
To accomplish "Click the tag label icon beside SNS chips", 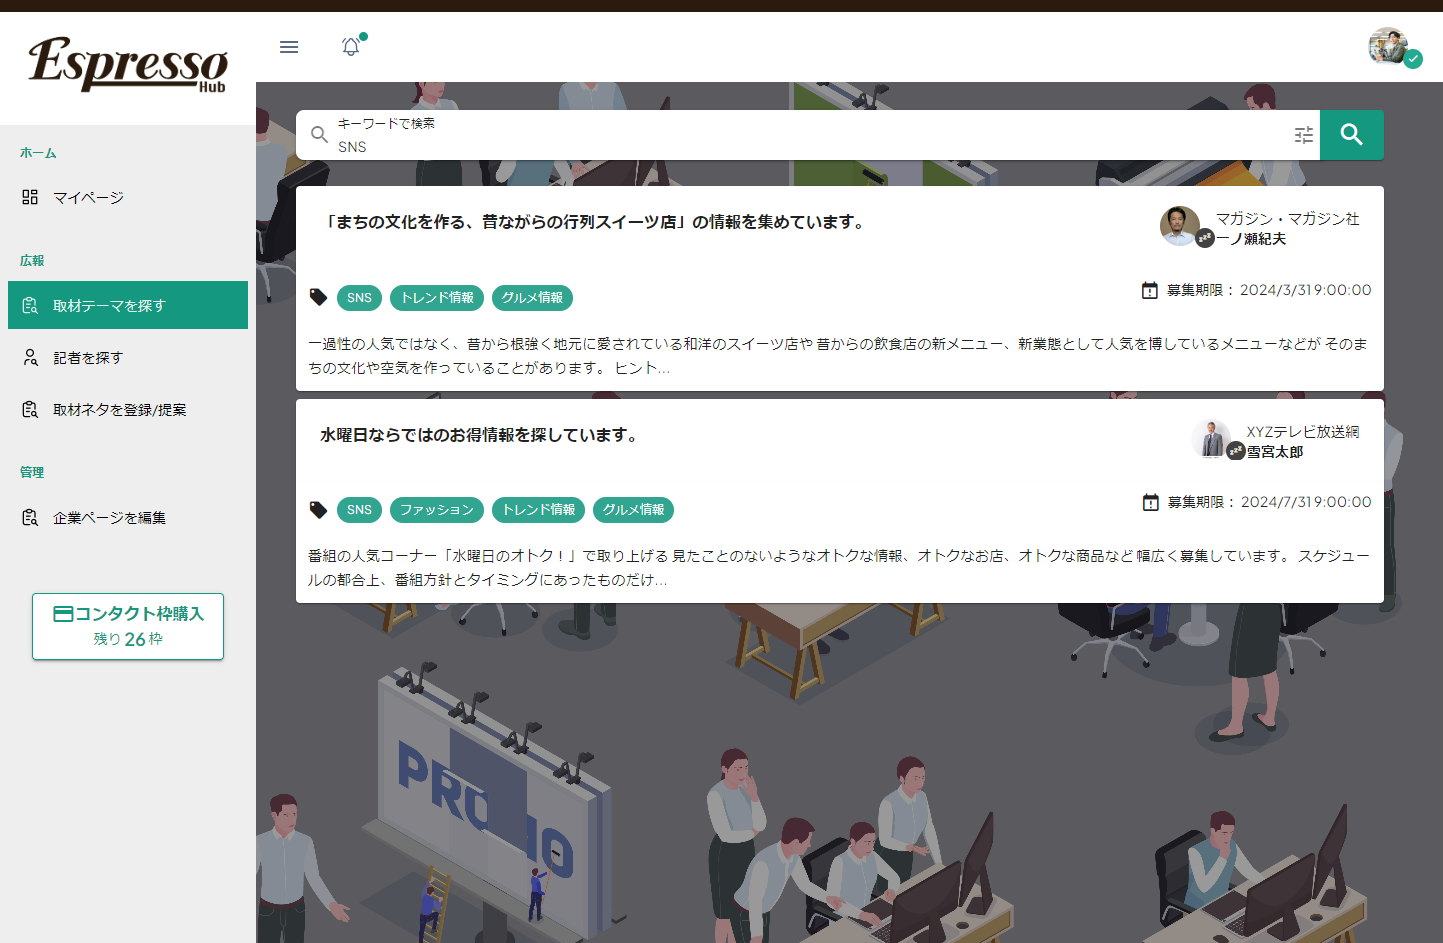I will point(318,296).
